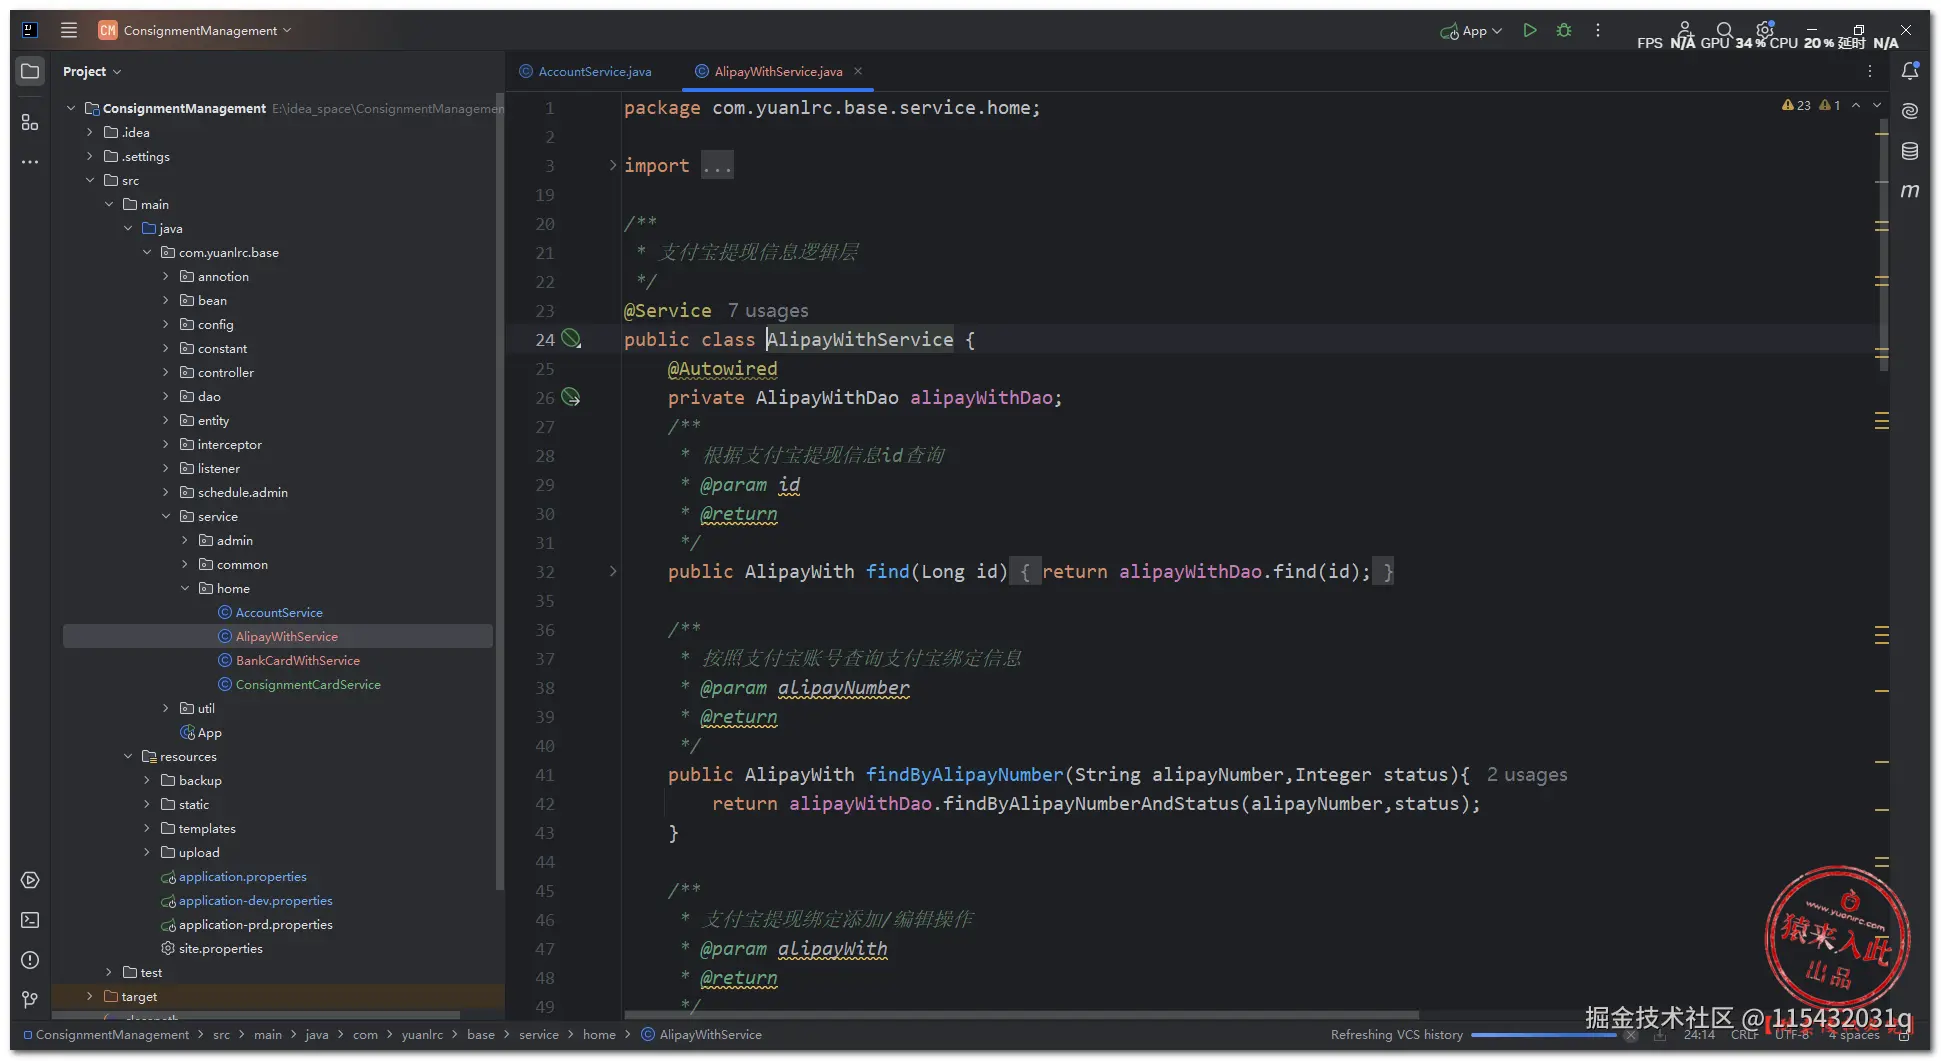
Task: Open the ConsignmentManagement project dropdown
Action: click(208, 30)
